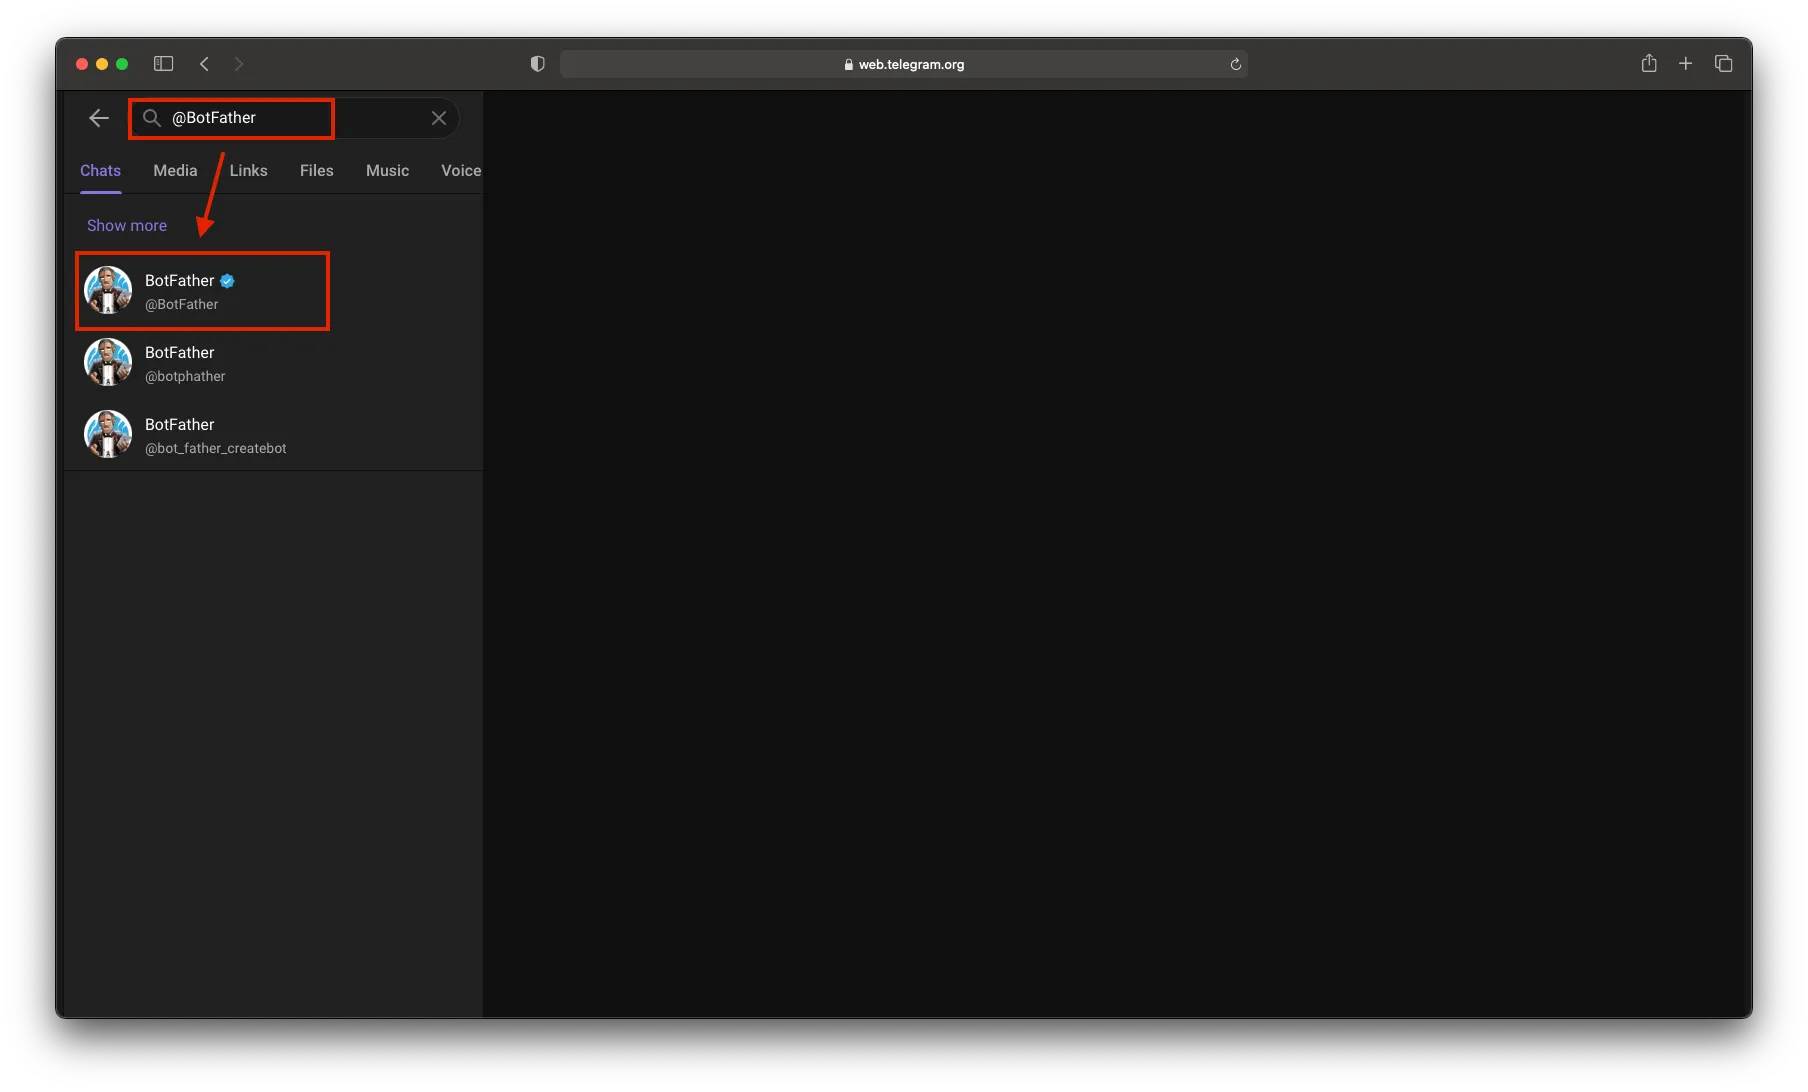Screen dimensions: 1808x1092
Task: Switch to the Files tab
Action: point(317,171)
